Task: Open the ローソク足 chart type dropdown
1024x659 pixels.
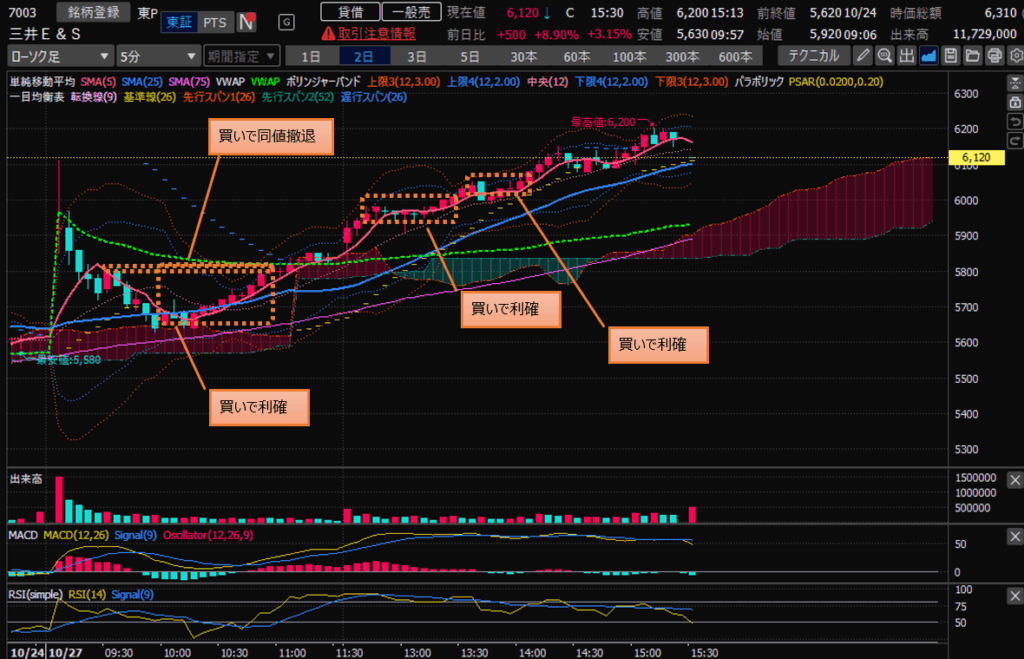Action: tap(59, 55)
